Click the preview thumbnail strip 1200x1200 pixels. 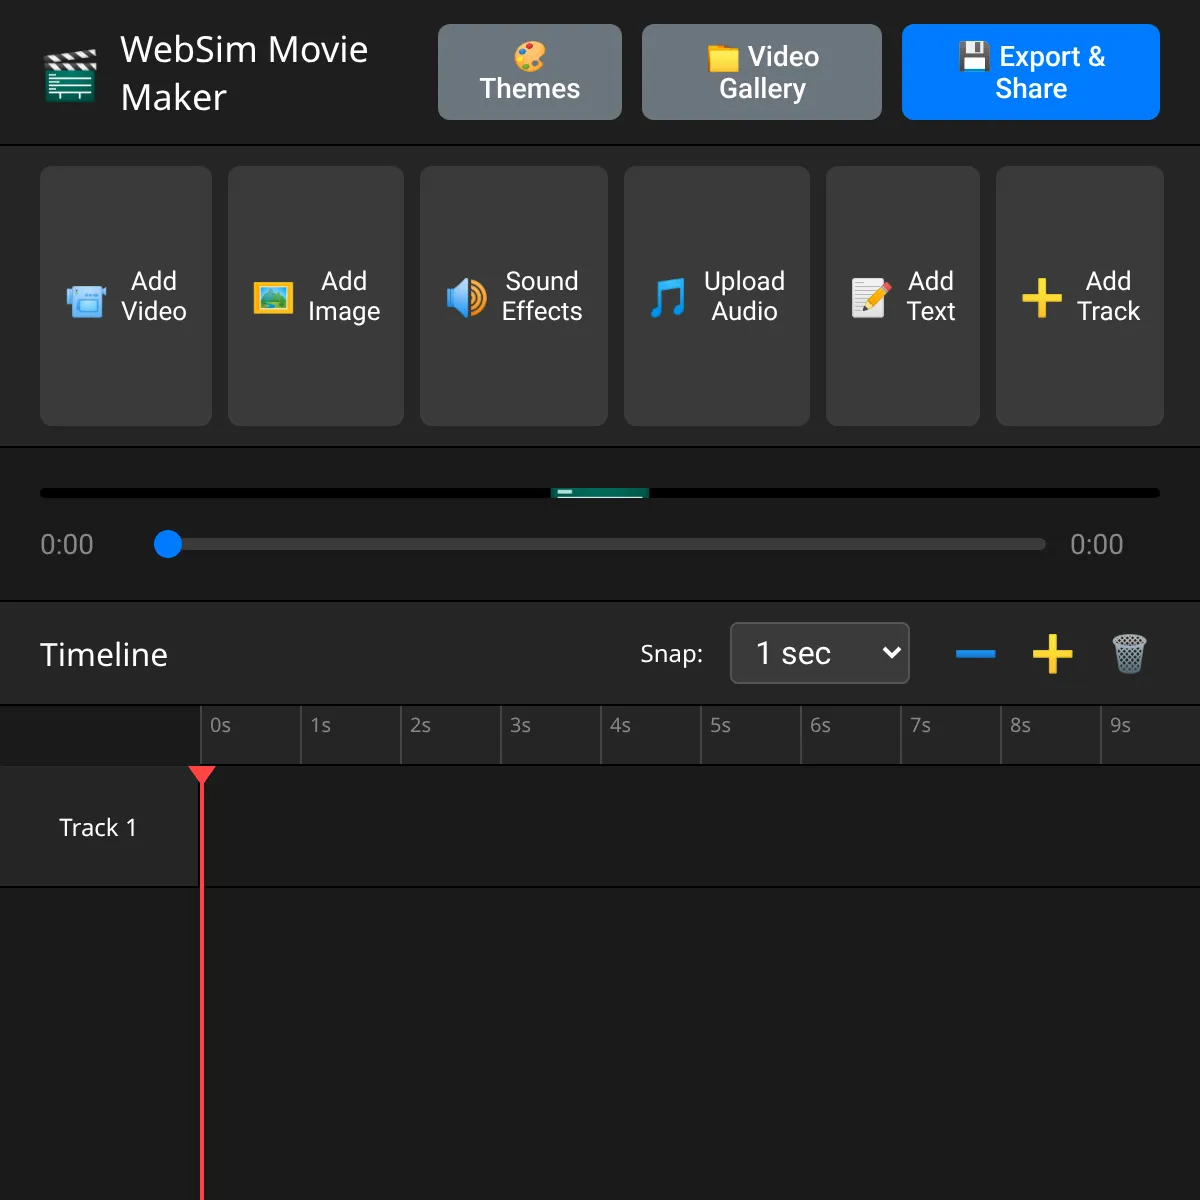click(600, 492)
